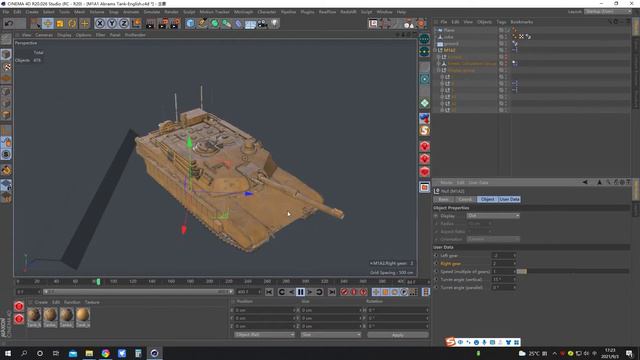640x360 pixels.
Task: Switch to the Basic tab in Attributes
Action: click(444, 199)
